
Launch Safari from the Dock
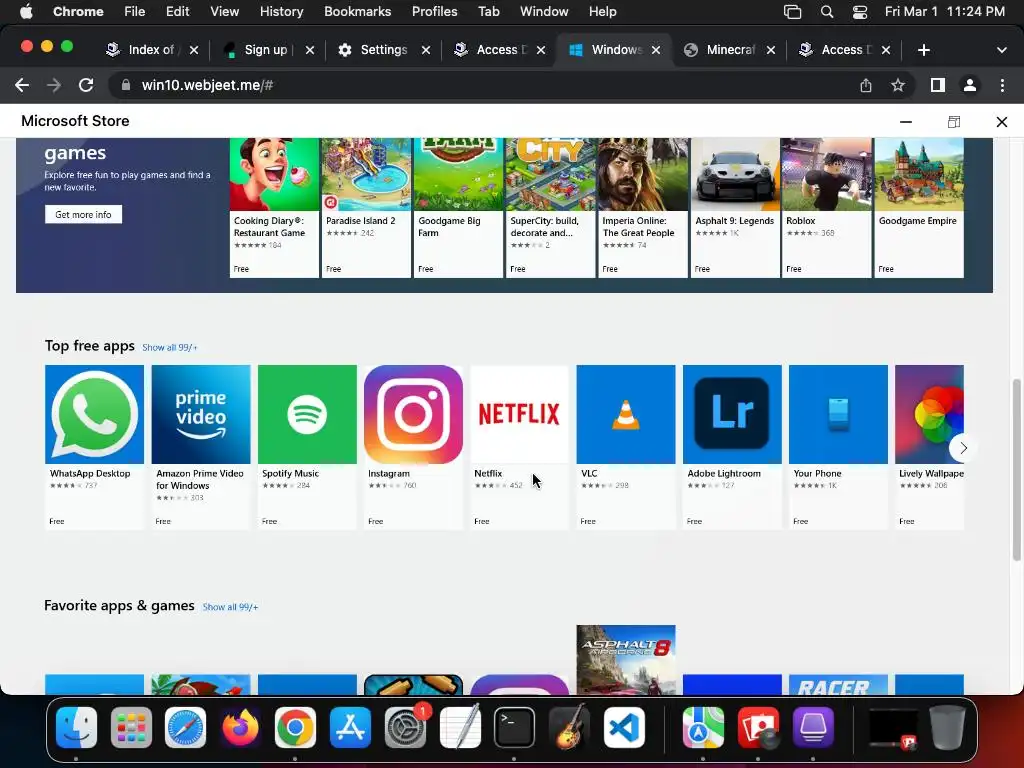click(185, 727)
